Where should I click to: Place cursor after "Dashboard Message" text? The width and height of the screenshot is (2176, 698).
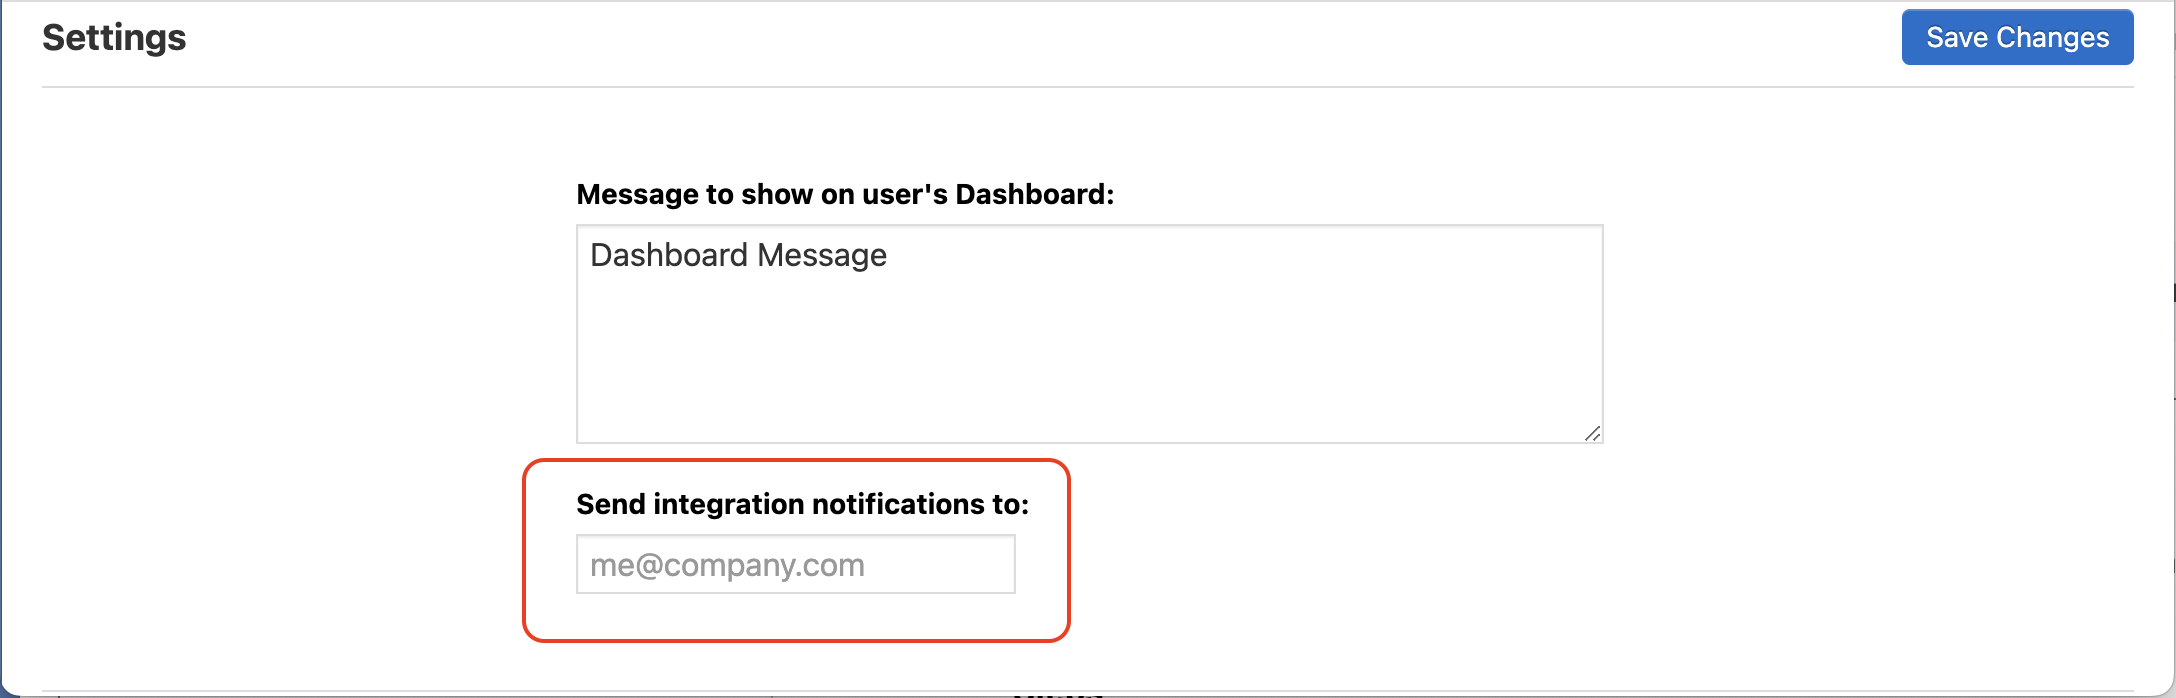pyautogui.click(x=889, y=255)
